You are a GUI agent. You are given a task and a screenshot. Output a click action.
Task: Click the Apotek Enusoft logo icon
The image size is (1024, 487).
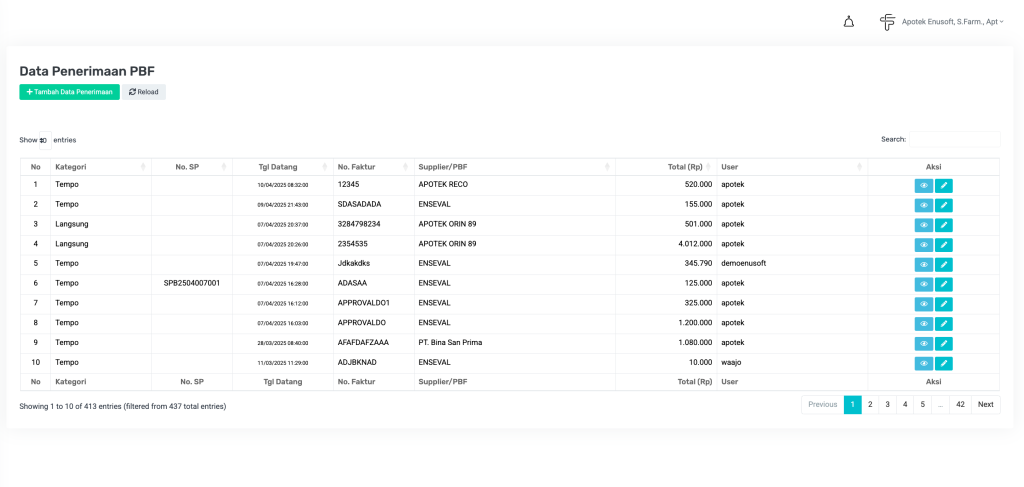coord(887,22)
